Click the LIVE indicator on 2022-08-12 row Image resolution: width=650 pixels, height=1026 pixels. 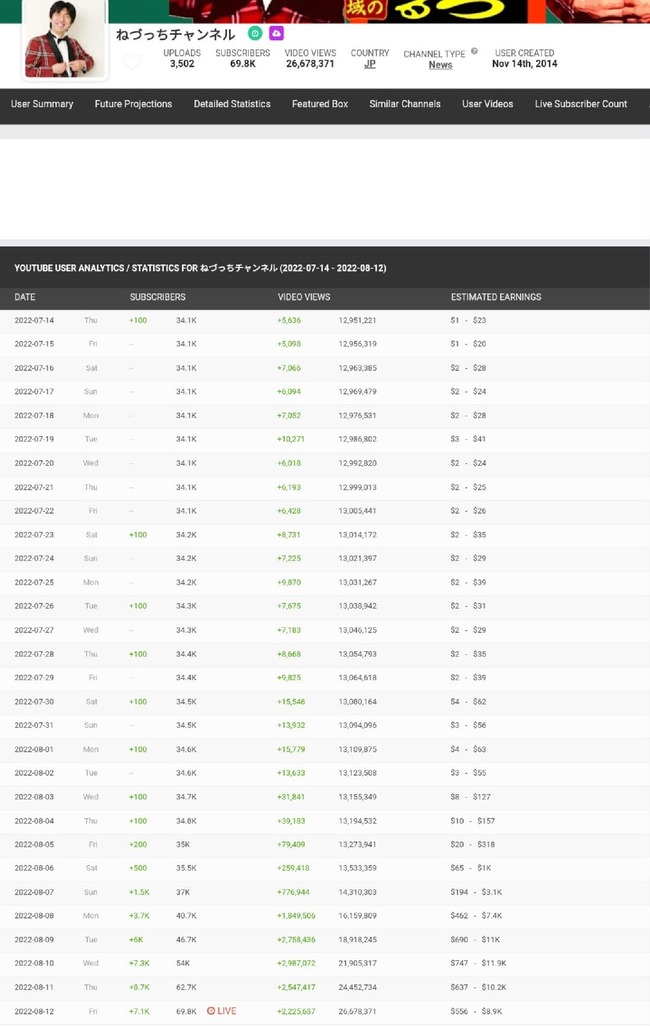[x=222, y=1011]
